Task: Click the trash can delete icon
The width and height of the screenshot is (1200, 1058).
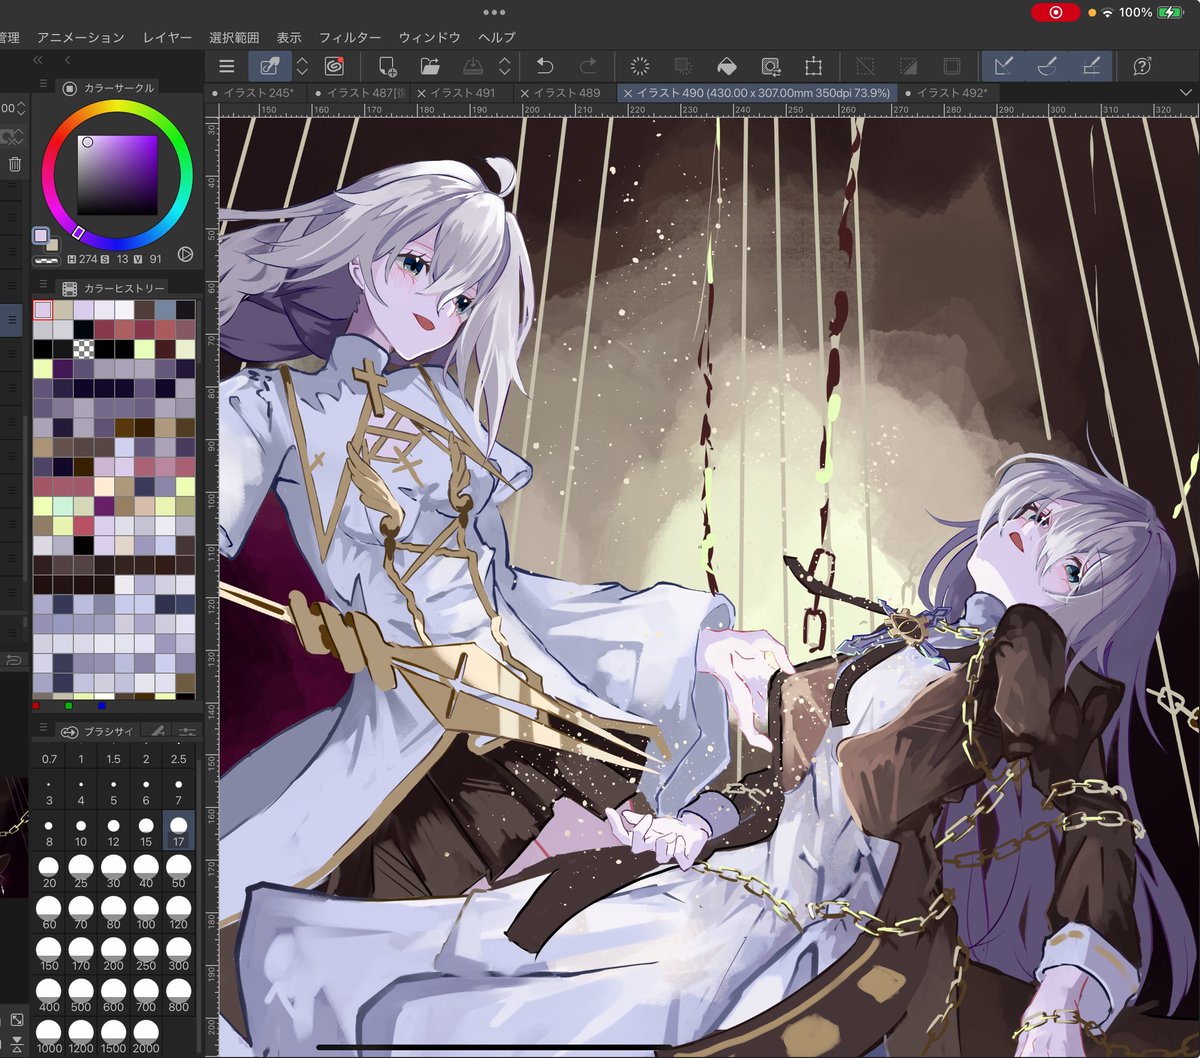Action: 14,165
